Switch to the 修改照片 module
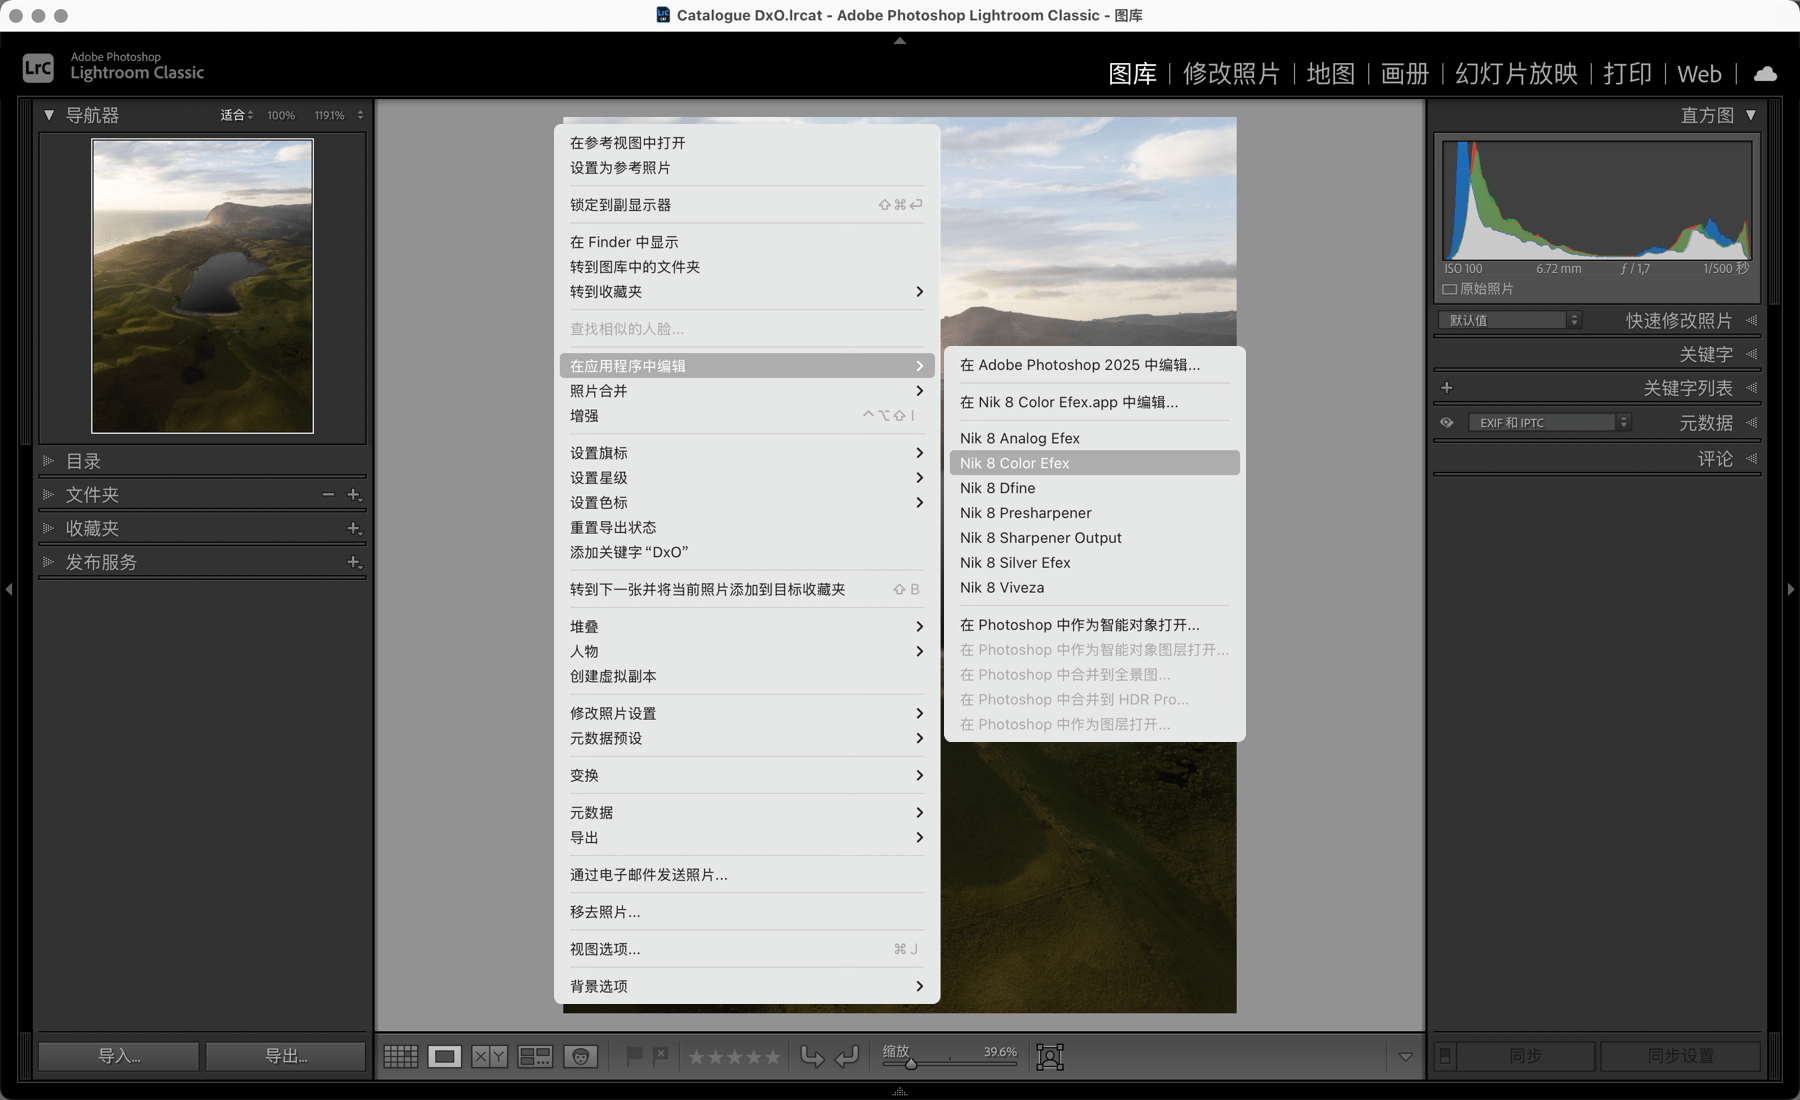1800x1100 pixels. tap(1231, 73)
